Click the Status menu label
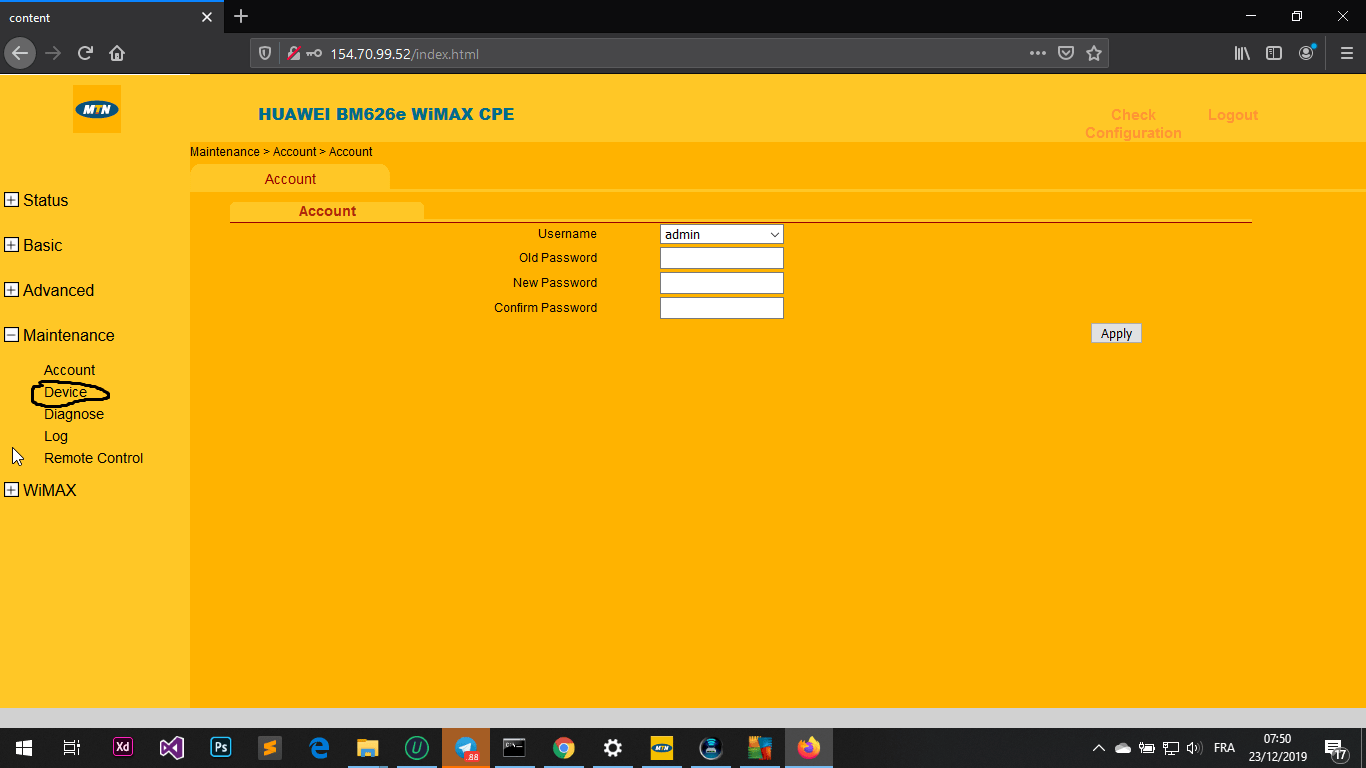The width and height of the screenshot is (1366, 768). pos(46,200)
